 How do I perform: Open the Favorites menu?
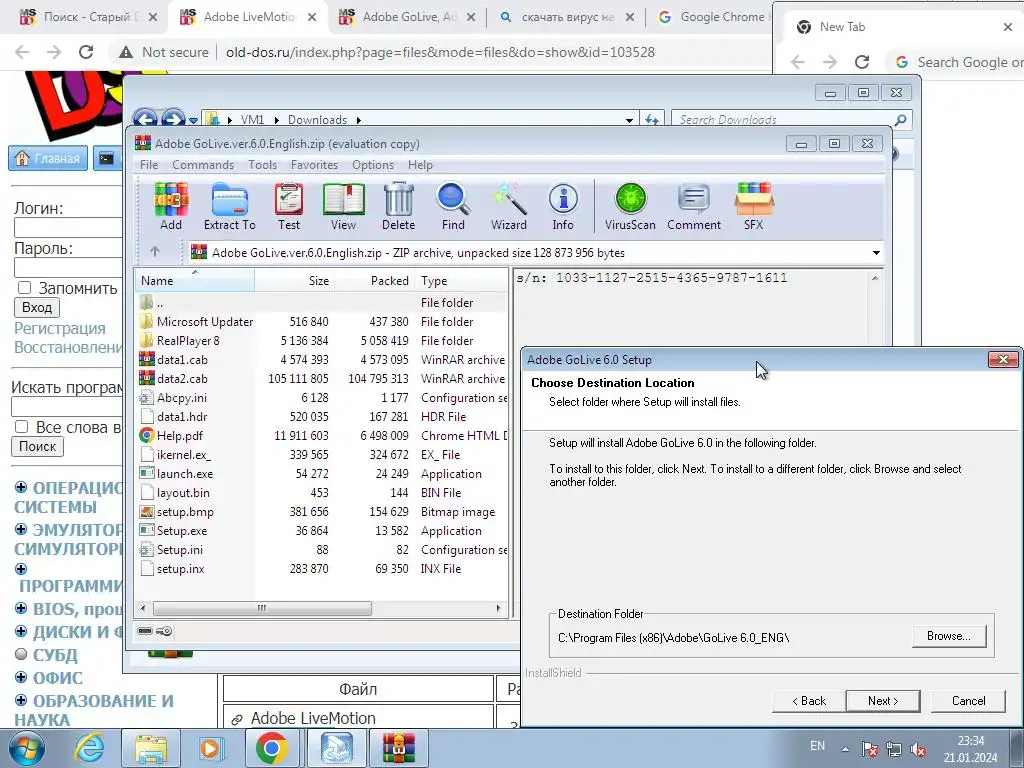(x=314, y=165)
